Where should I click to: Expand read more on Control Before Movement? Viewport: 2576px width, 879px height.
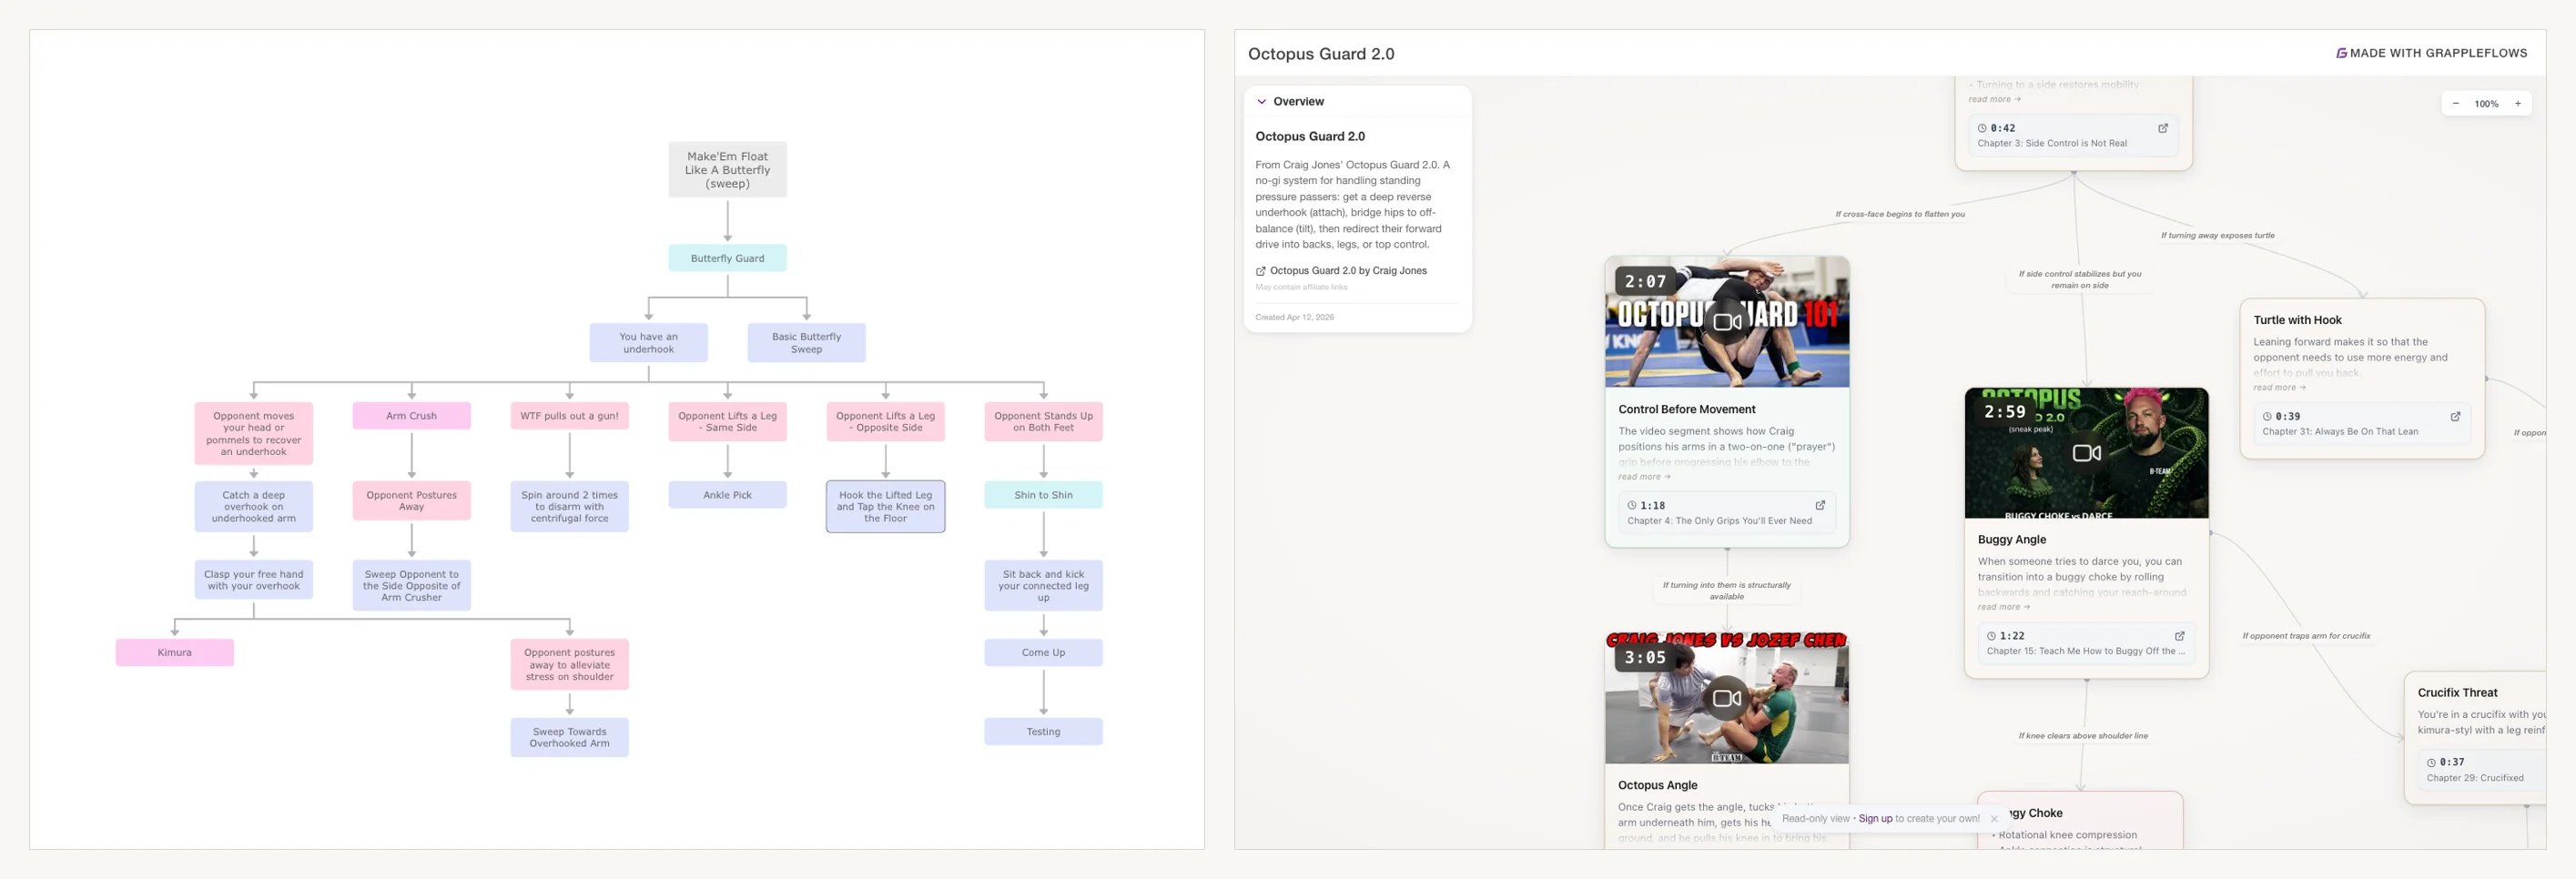click(1644, 477)
